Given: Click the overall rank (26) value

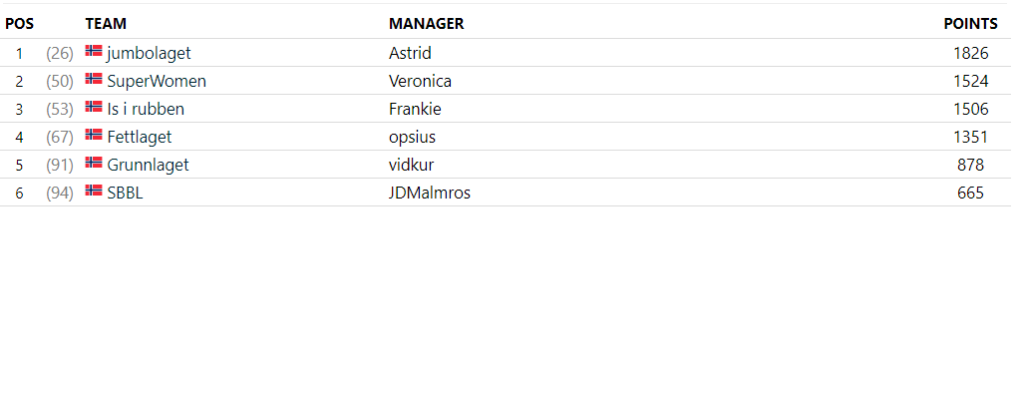Looking at the screenshot, I should click(x=59, y=54).
